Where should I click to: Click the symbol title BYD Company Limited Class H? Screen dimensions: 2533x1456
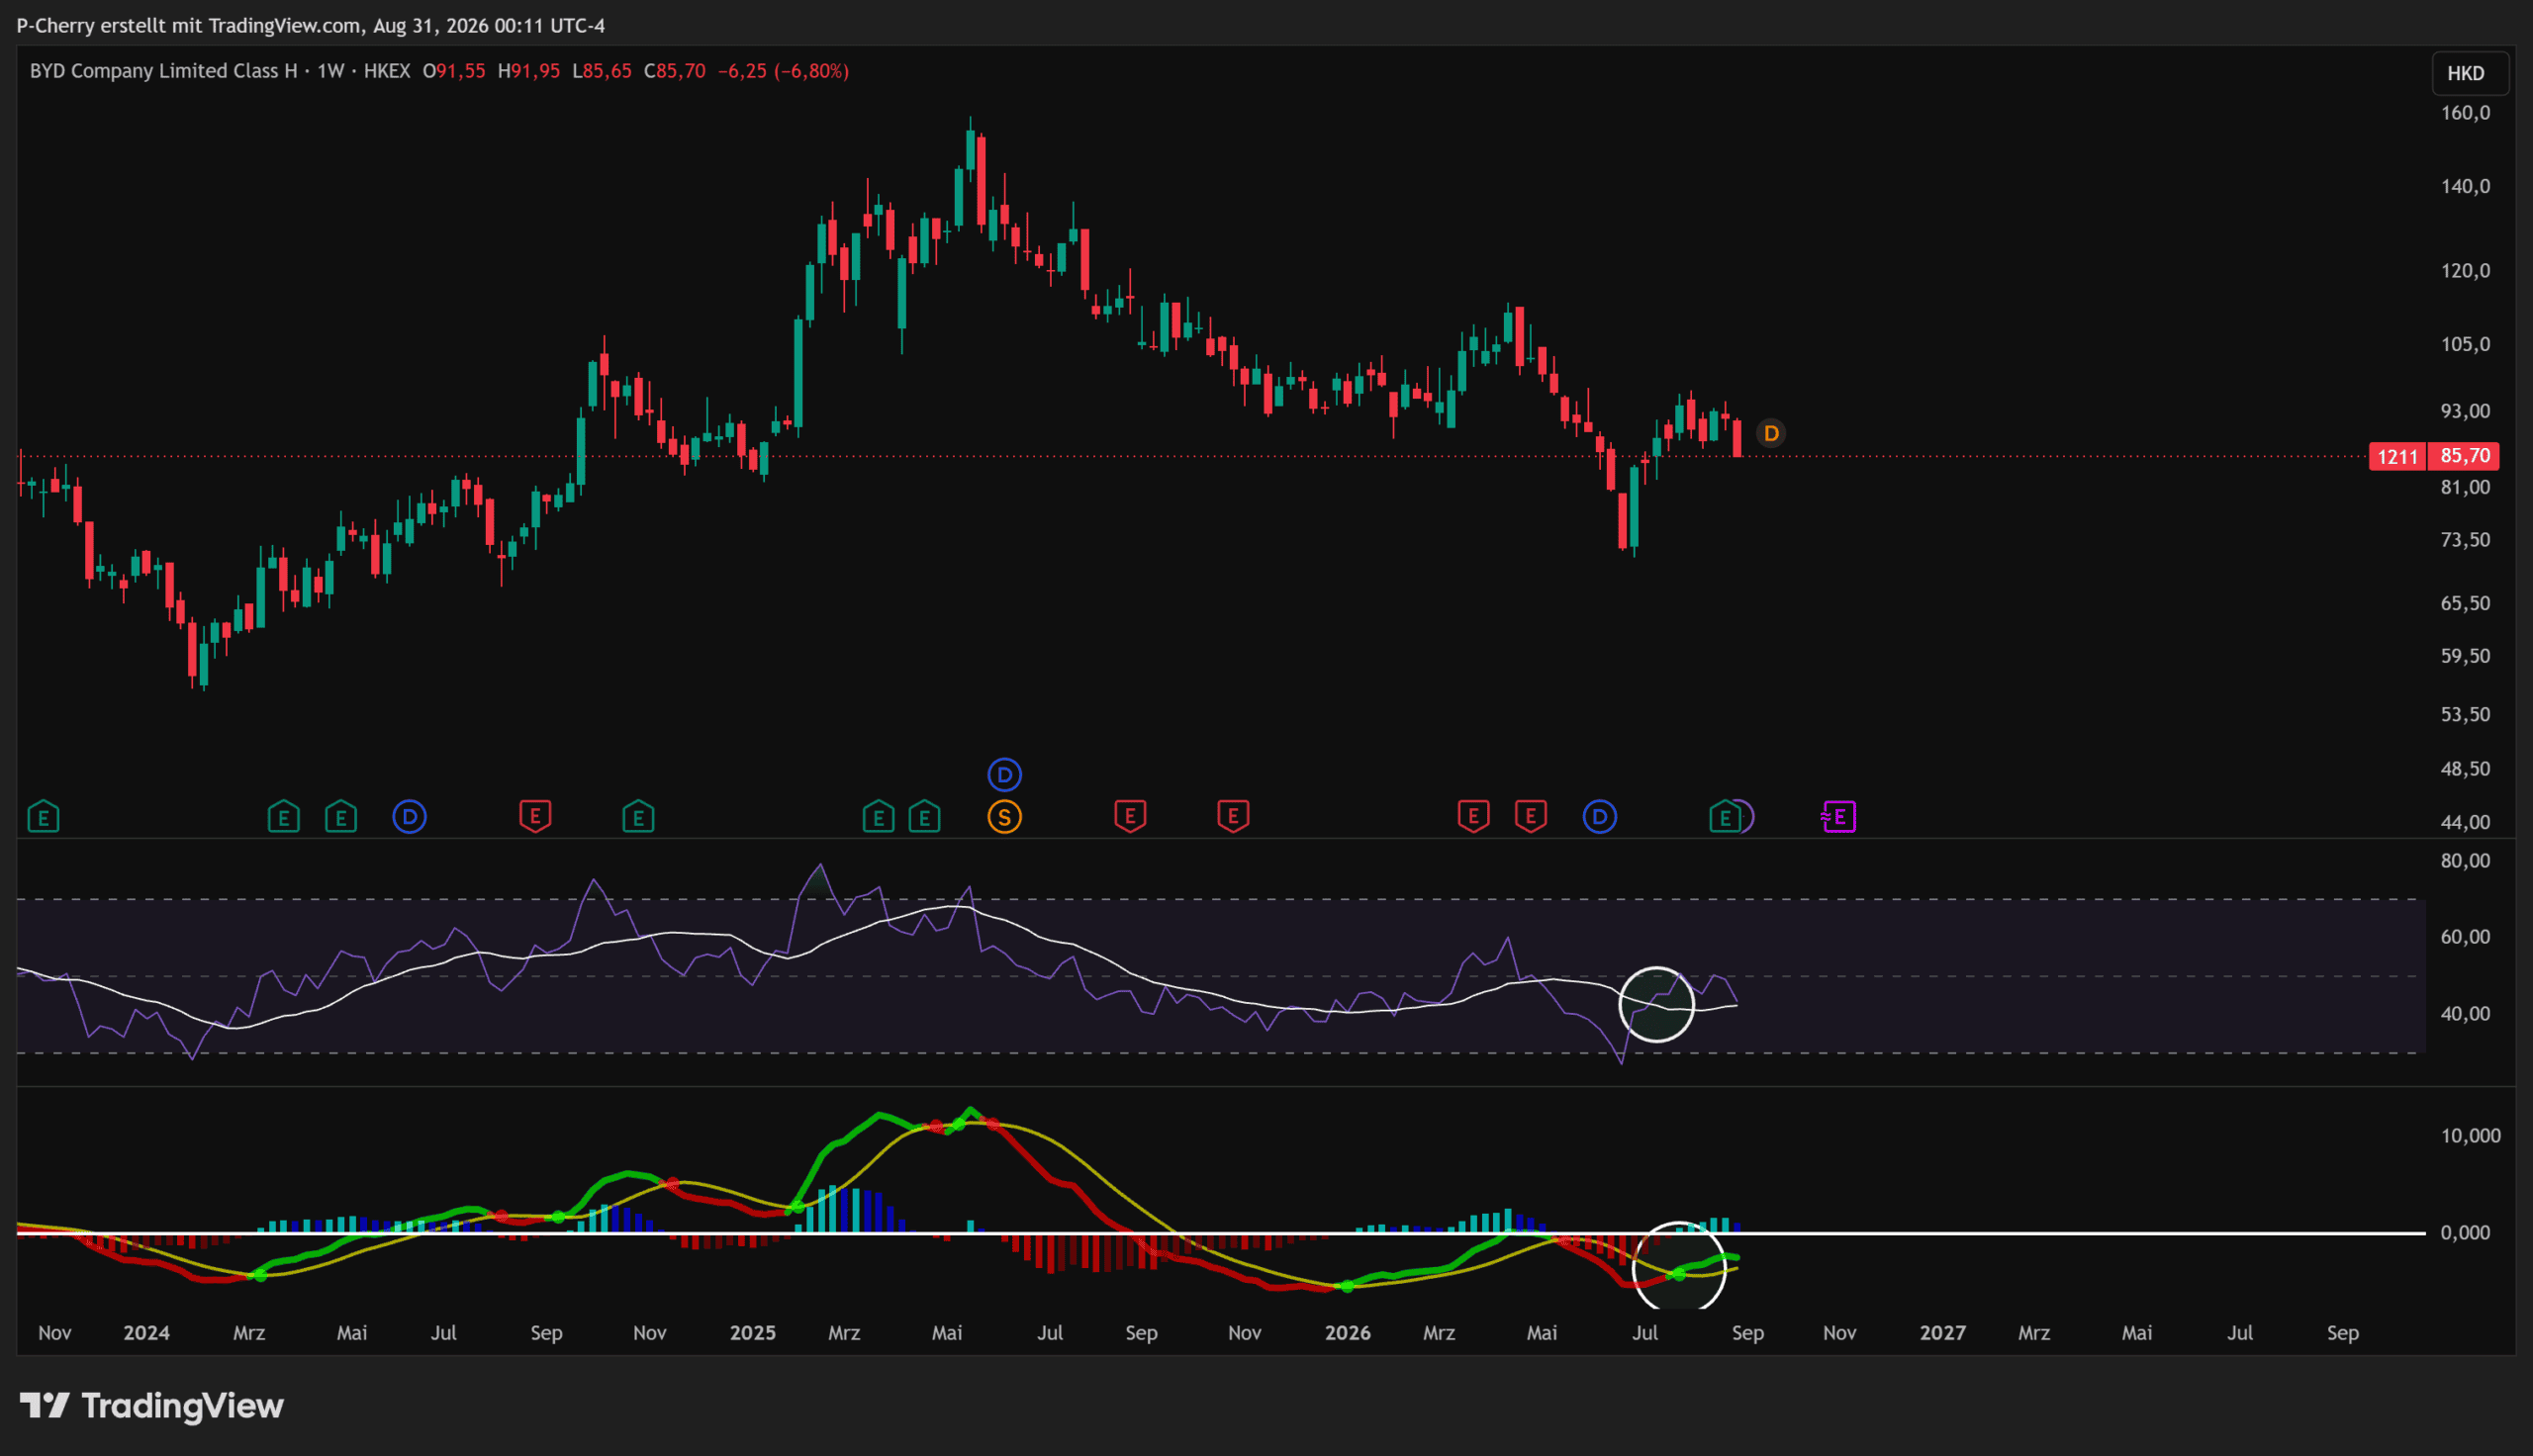(x=164, y=71)
